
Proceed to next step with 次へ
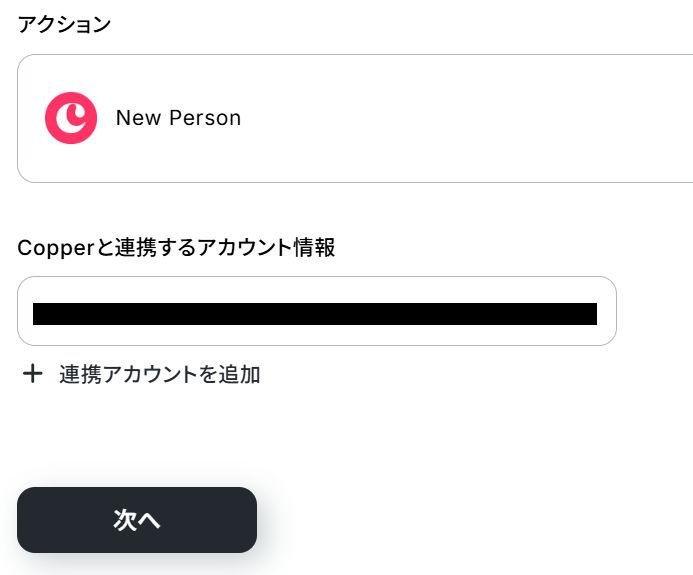(x=137, y=520)
